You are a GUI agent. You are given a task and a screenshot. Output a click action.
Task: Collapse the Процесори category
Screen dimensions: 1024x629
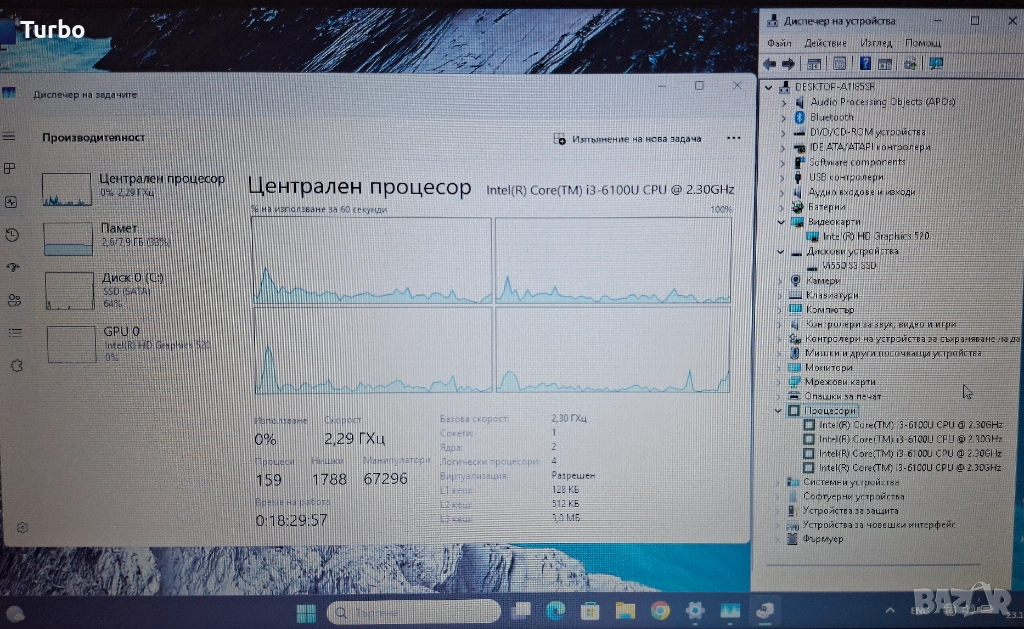779,411
